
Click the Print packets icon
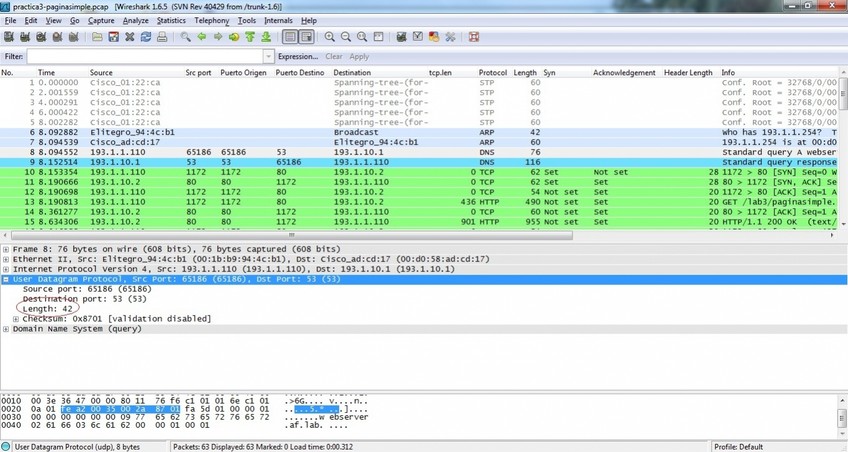pyautogui.click(x=162, y=37)
